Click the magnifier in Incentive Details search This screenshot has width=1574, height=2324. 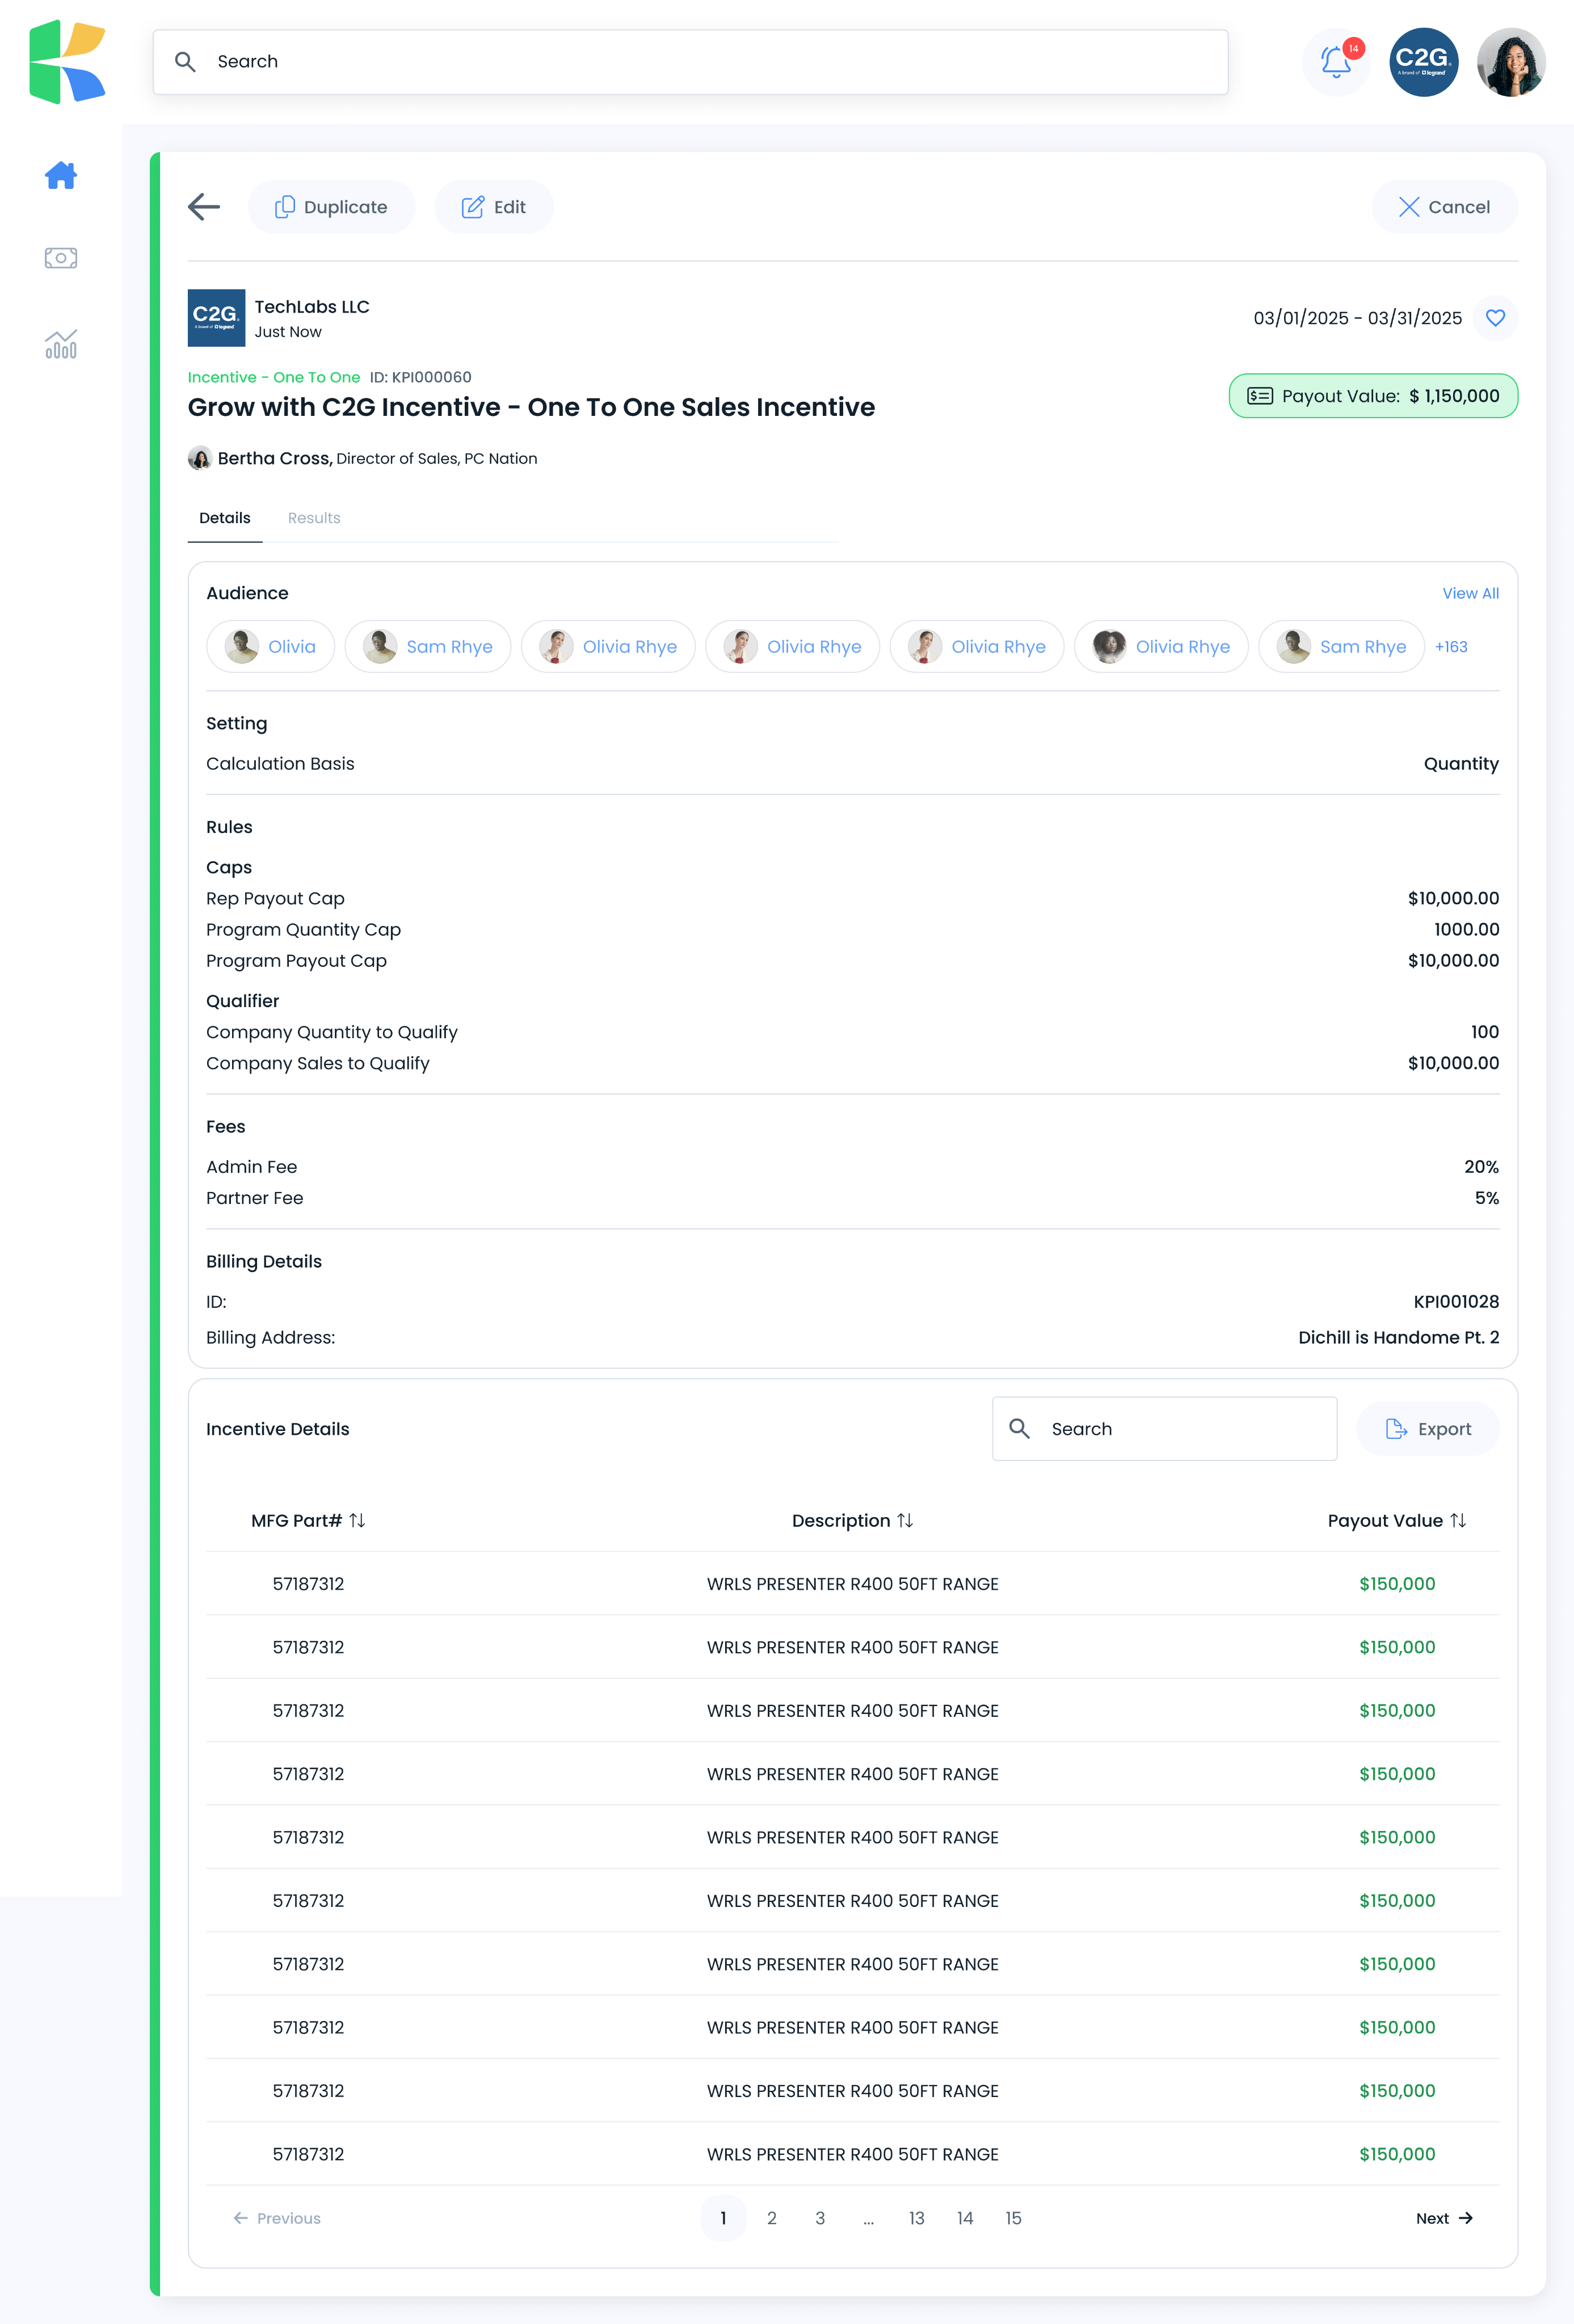(1019, 1428)
